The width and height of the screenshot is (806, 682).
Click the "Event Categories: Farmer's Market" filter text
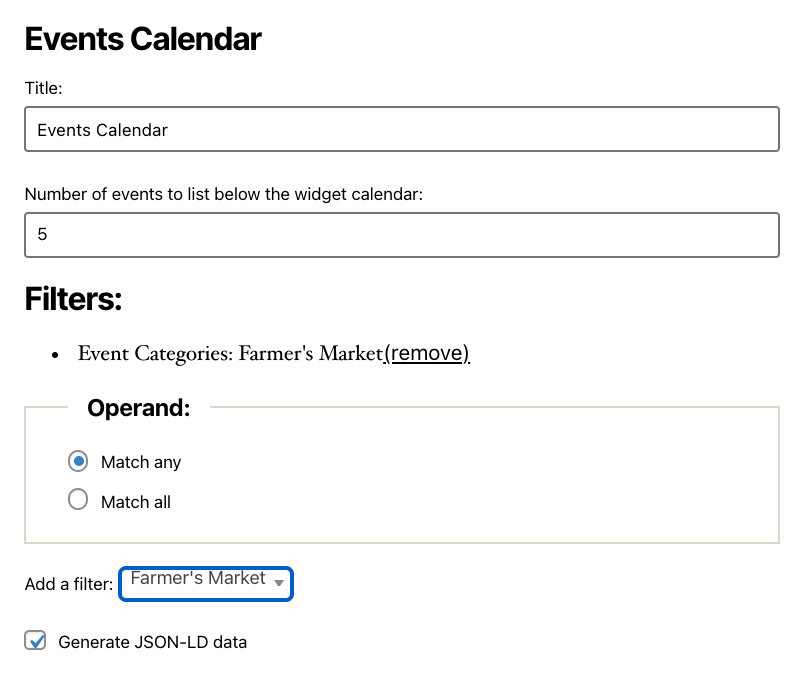tap(230, 353)
